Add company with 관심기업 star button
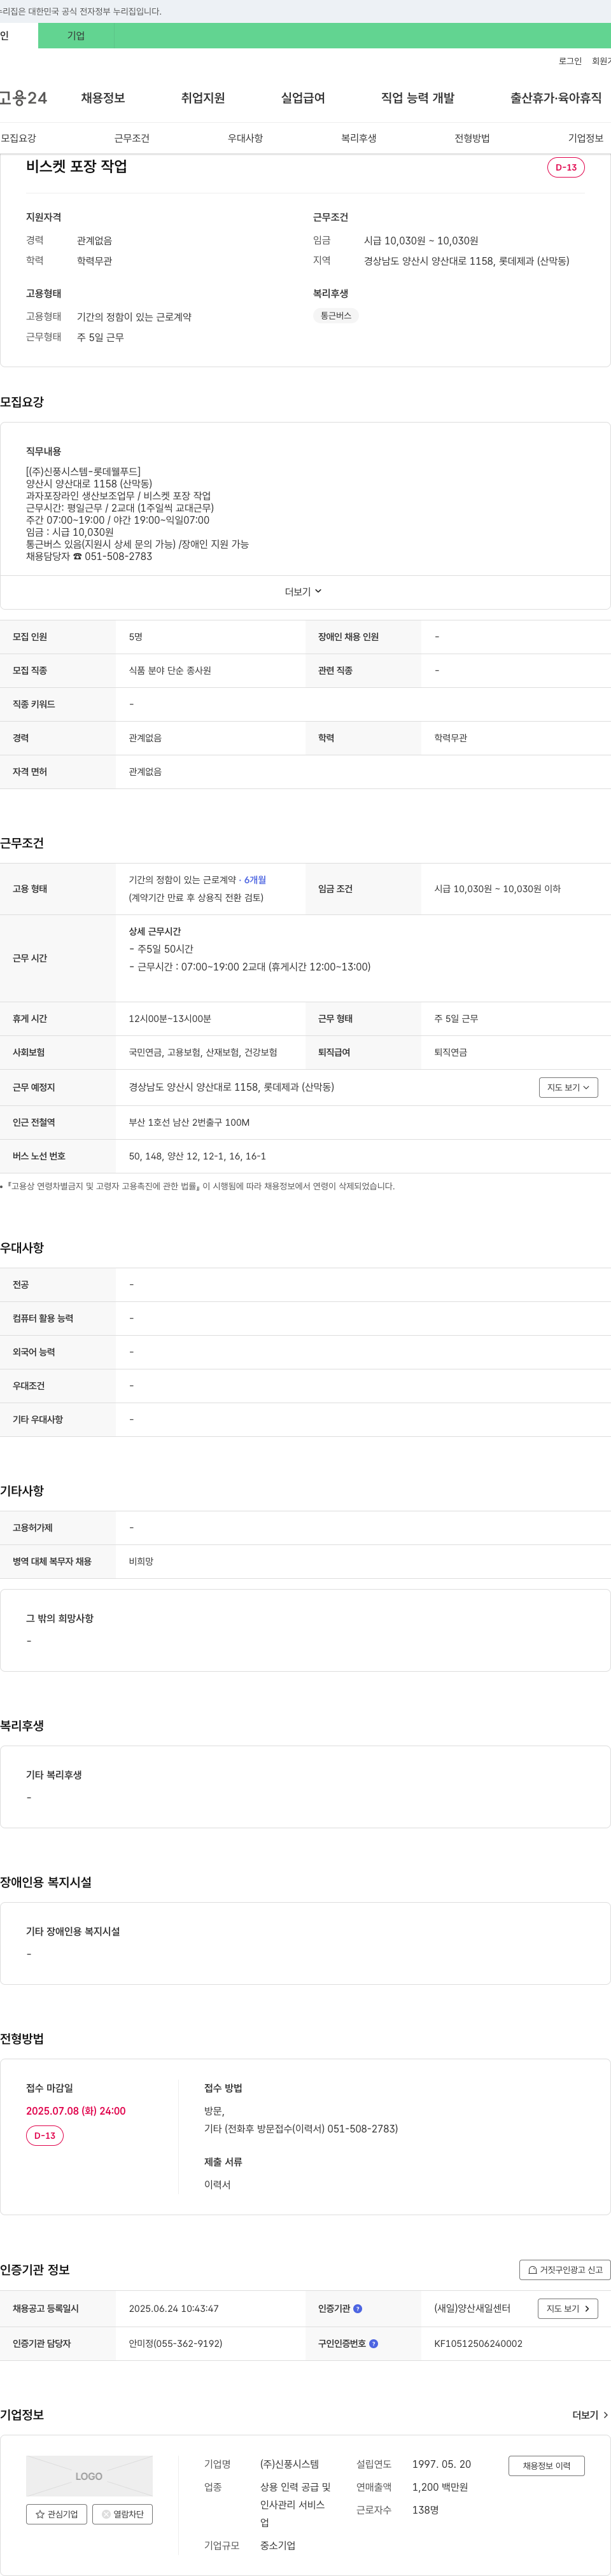611x2576 pixels. coord(57,2514)
